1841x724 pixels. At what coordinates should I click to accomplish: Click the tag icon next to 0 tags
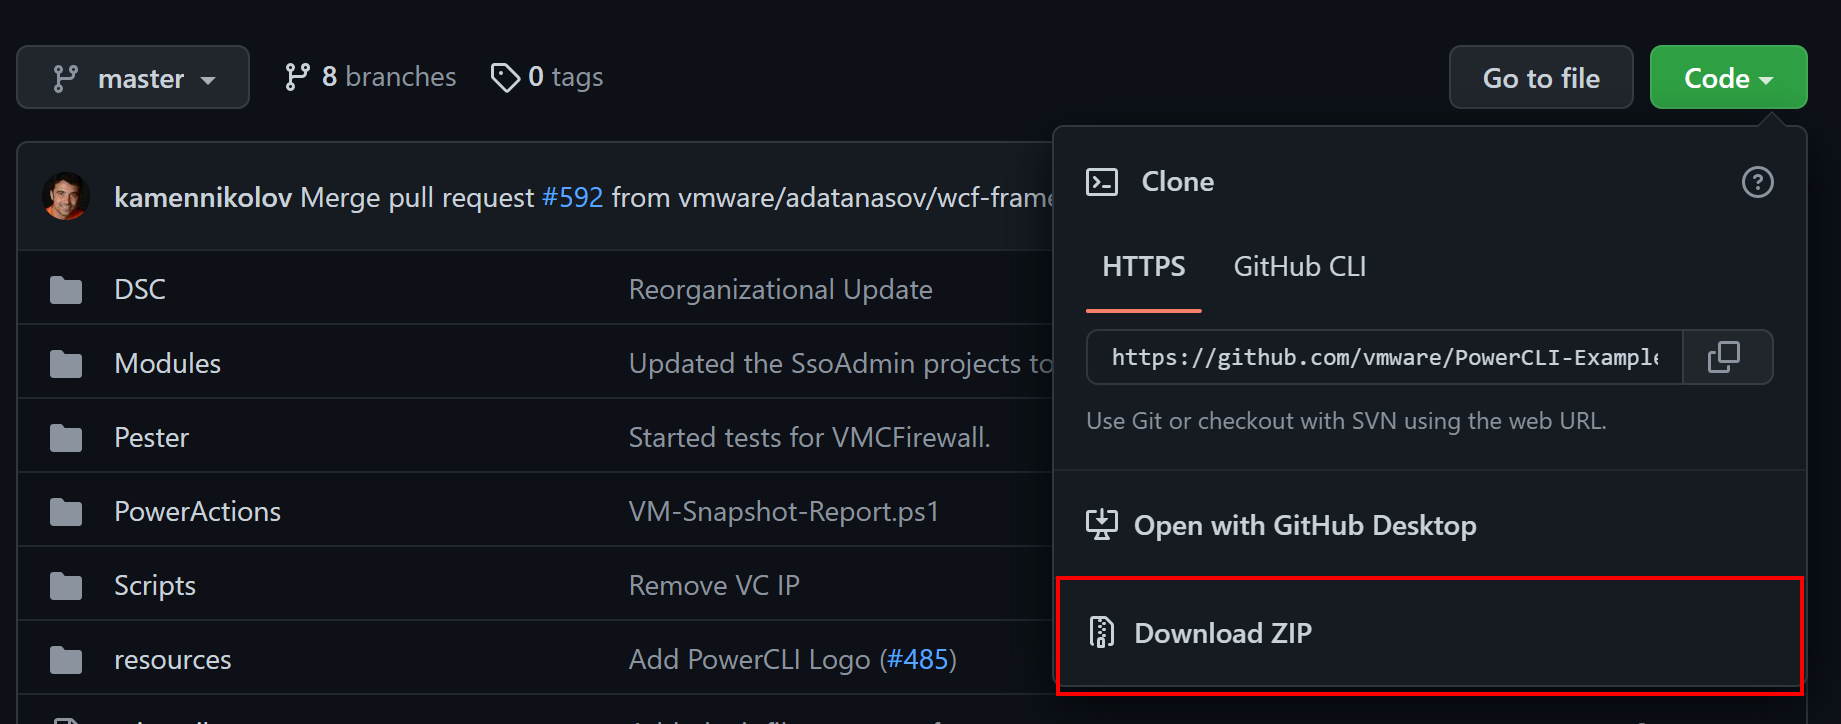point(505,76)
